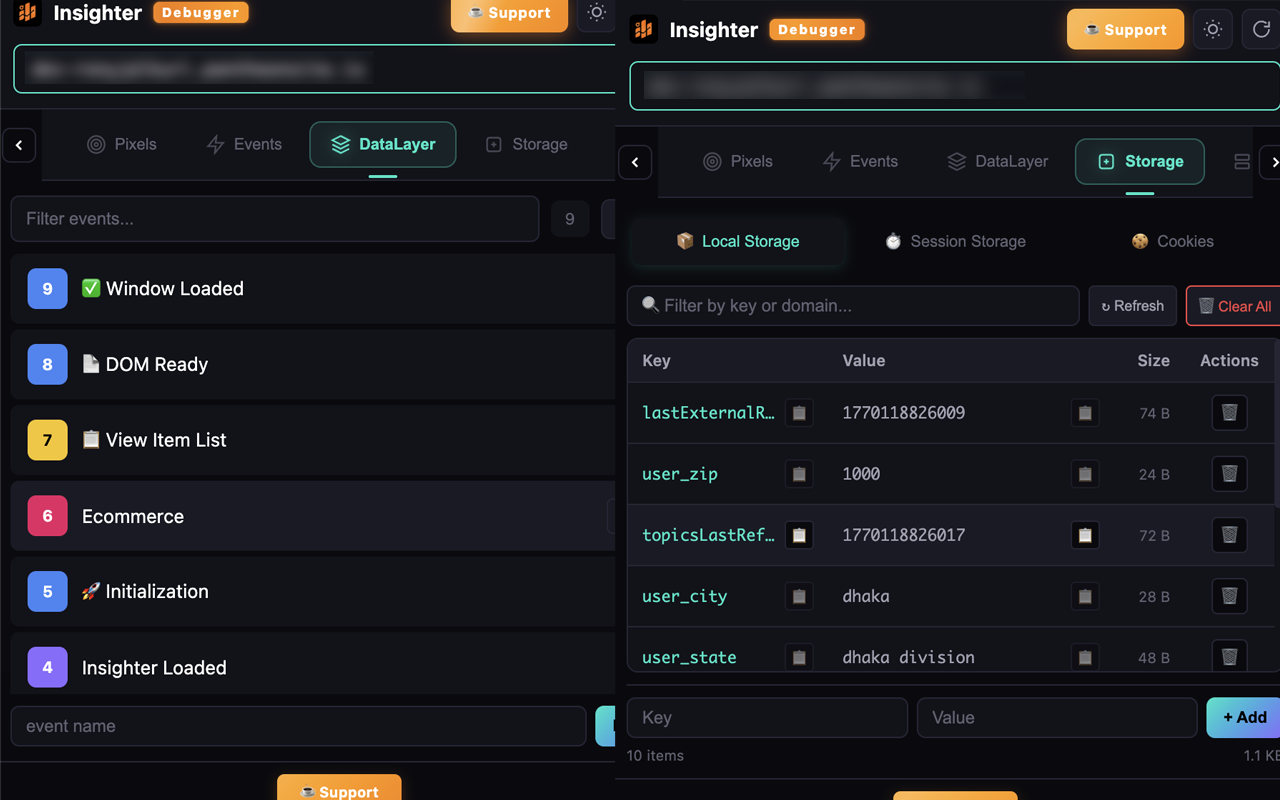Open Events tab in left panel
Image resolution: width=1280 pixels, height=800 pixels.
point(244,144)
